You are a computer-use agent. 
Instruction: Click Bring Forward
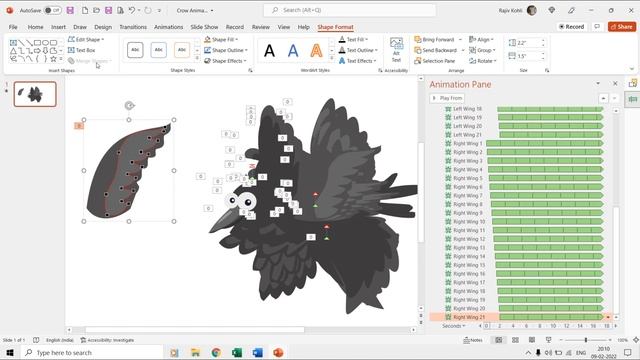tap(434, 40)
